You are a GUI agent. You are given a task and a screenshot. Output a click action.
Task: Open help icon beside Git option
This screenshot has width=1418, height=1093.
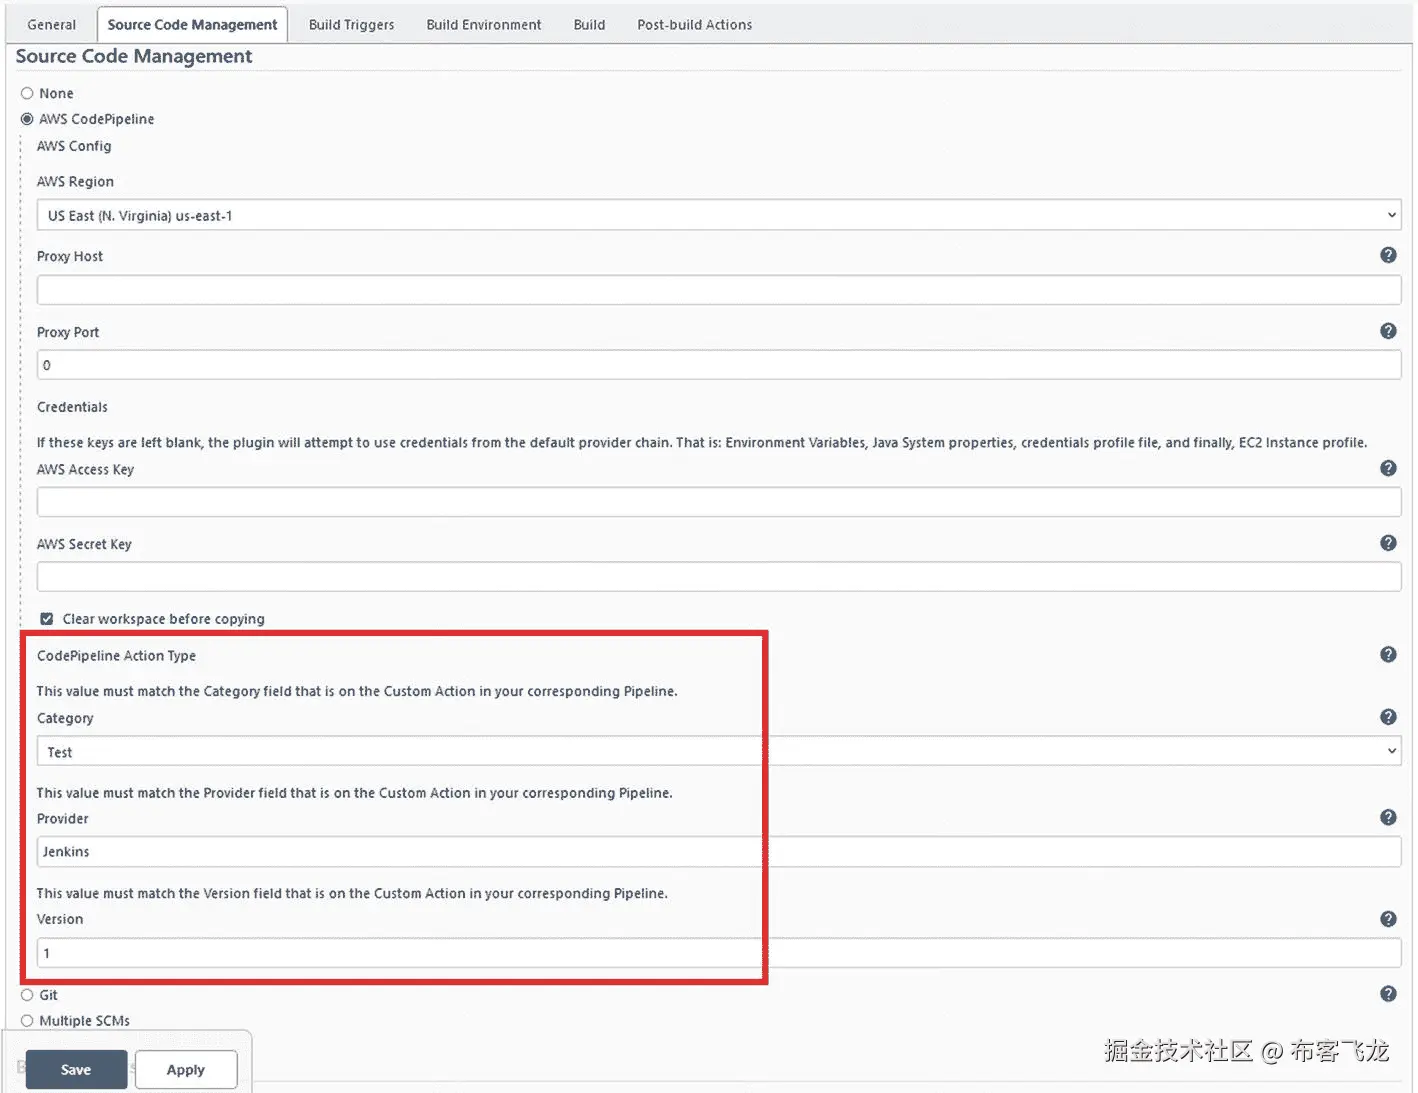point(1388,994)
